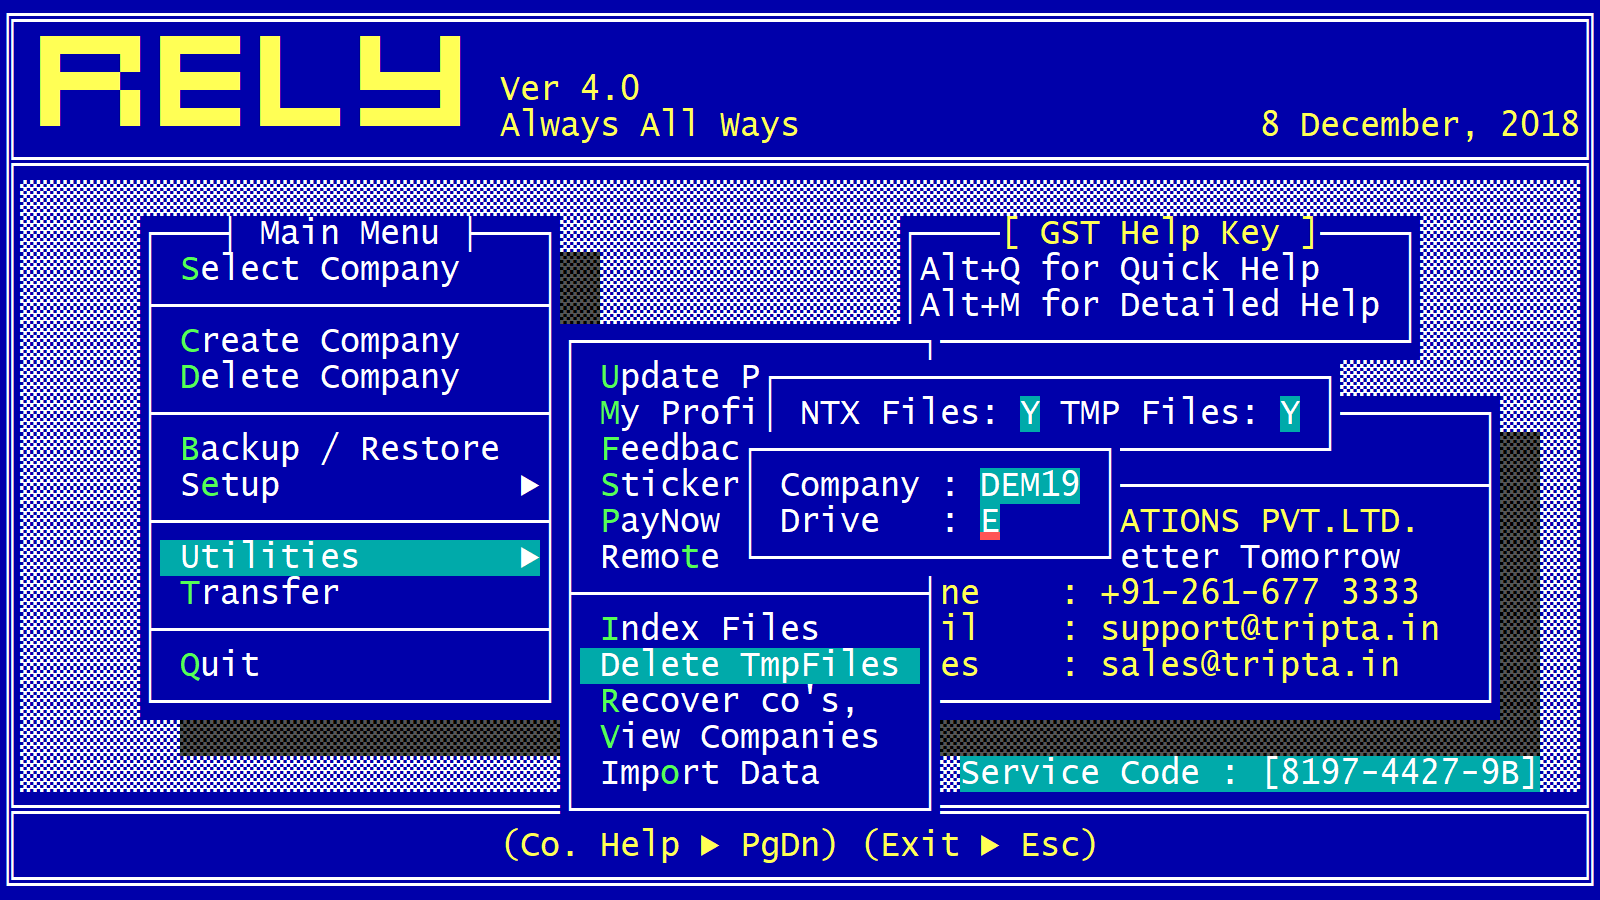
Task: Click highlighted Delete TmpFiles option
Action: coord(750,665)
